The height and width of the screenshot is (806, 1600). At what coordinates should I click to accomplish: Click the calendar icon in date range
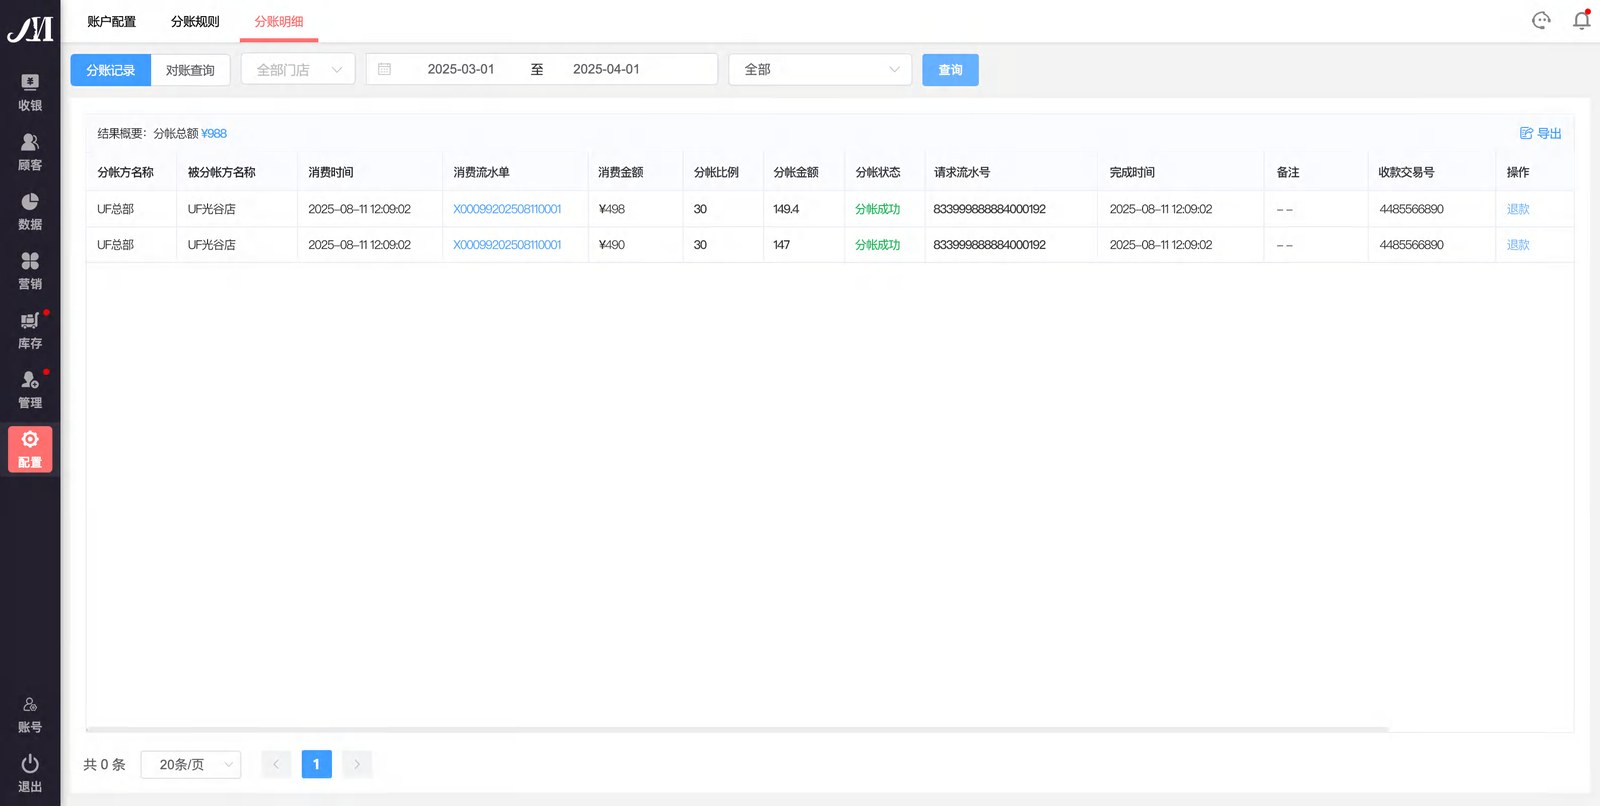[x=385, y=69]
